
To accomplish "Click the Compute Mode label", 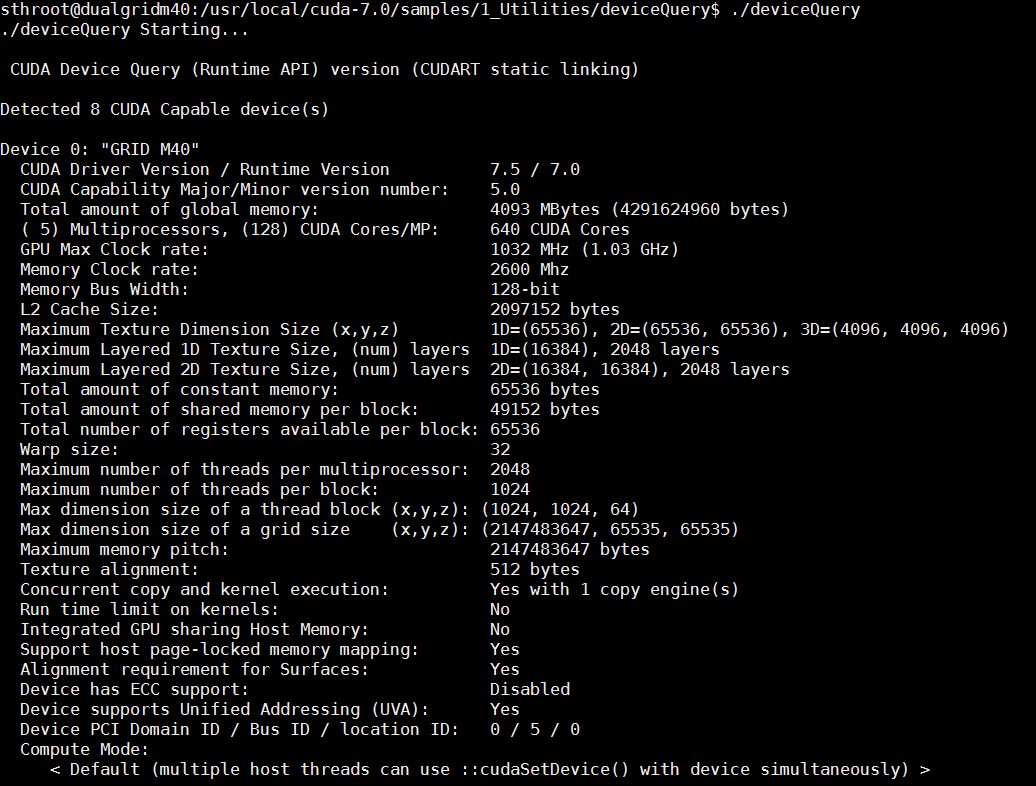I will [x=84, y=749].
